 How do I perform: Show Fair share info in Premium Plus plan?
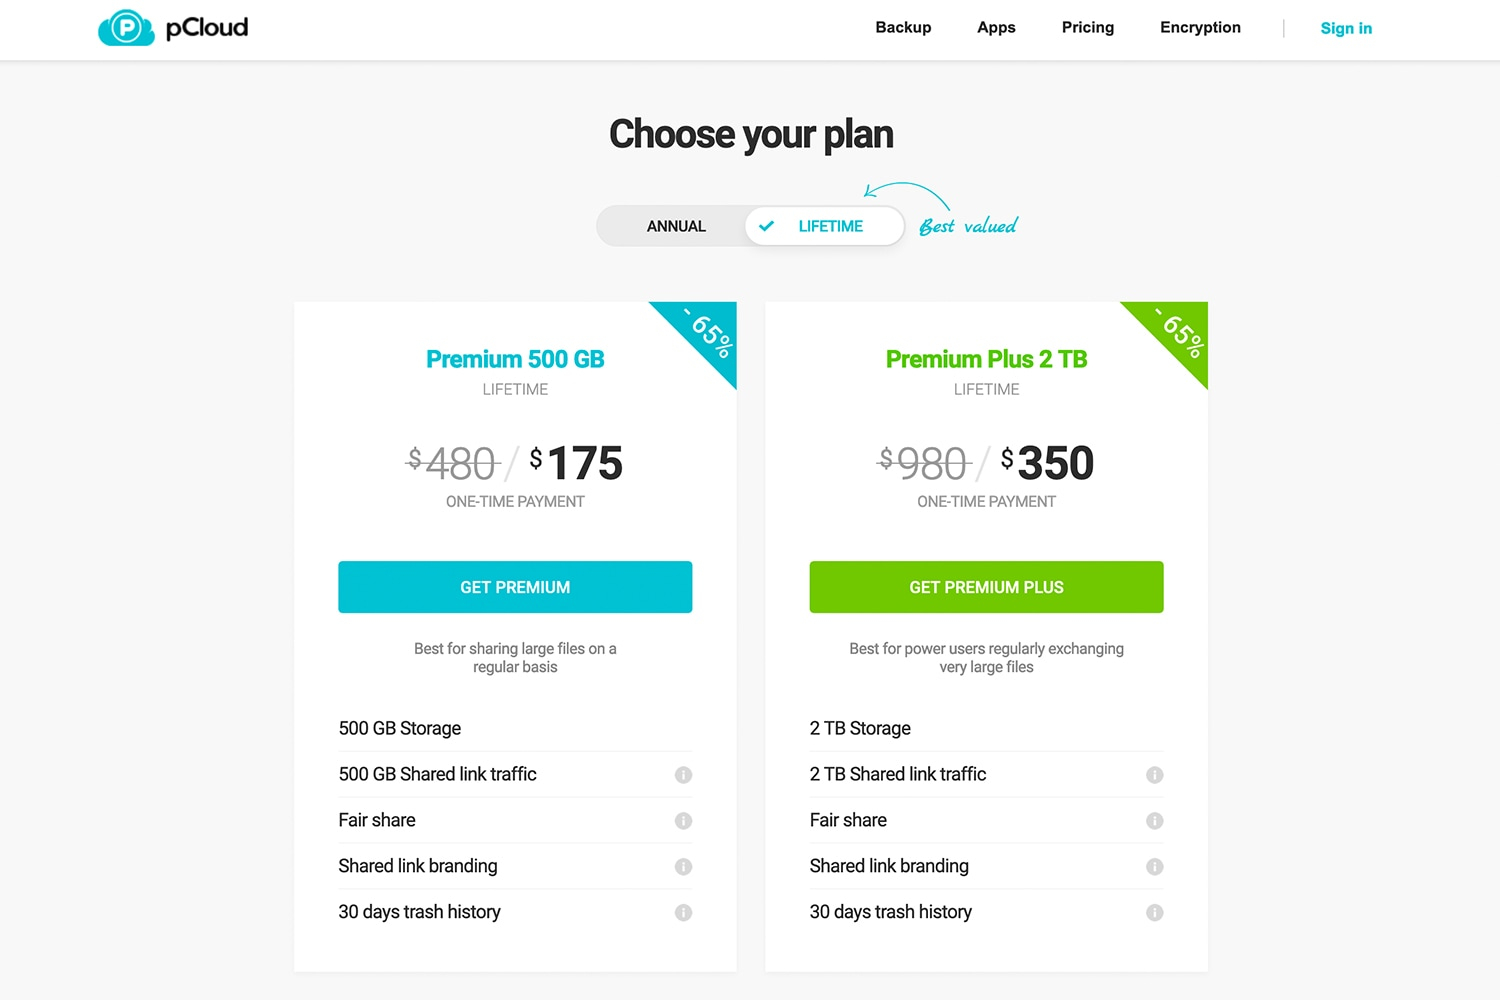pos(1154,821)
